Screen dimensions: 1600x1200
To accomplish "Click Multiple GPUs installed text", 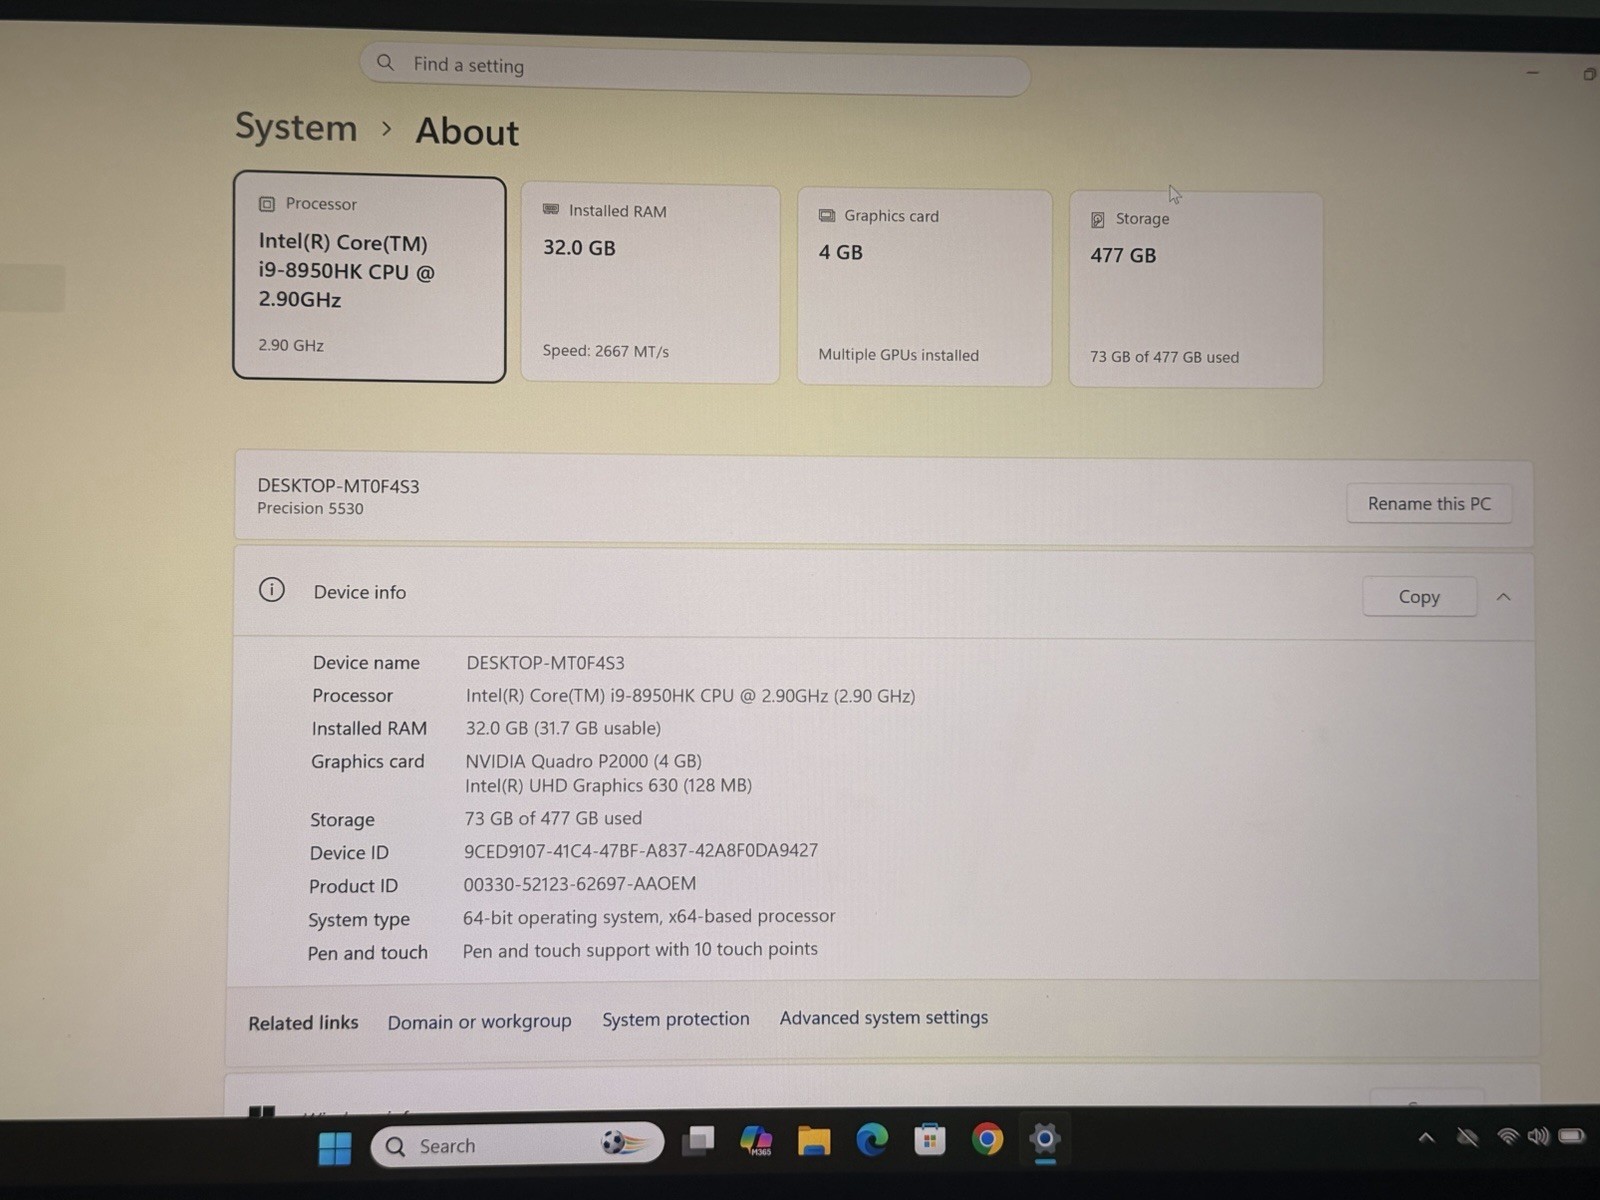I will click(898, 355).
